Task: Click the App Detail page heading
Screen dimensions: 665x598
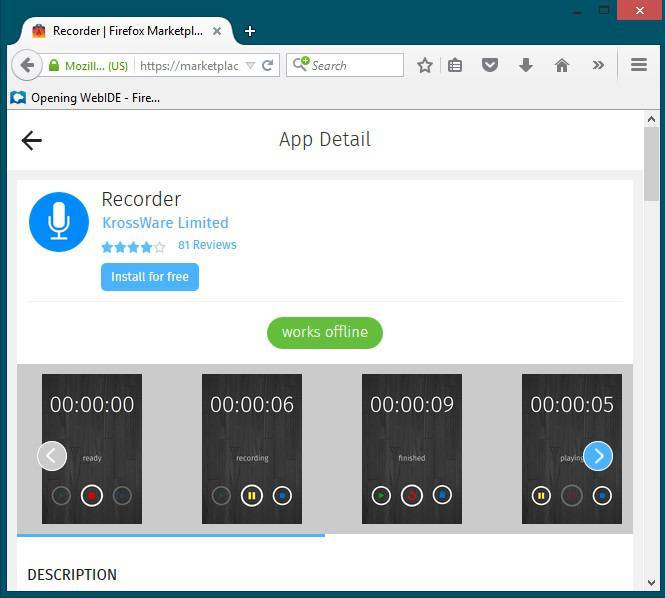Action: [x=325, y=140]
